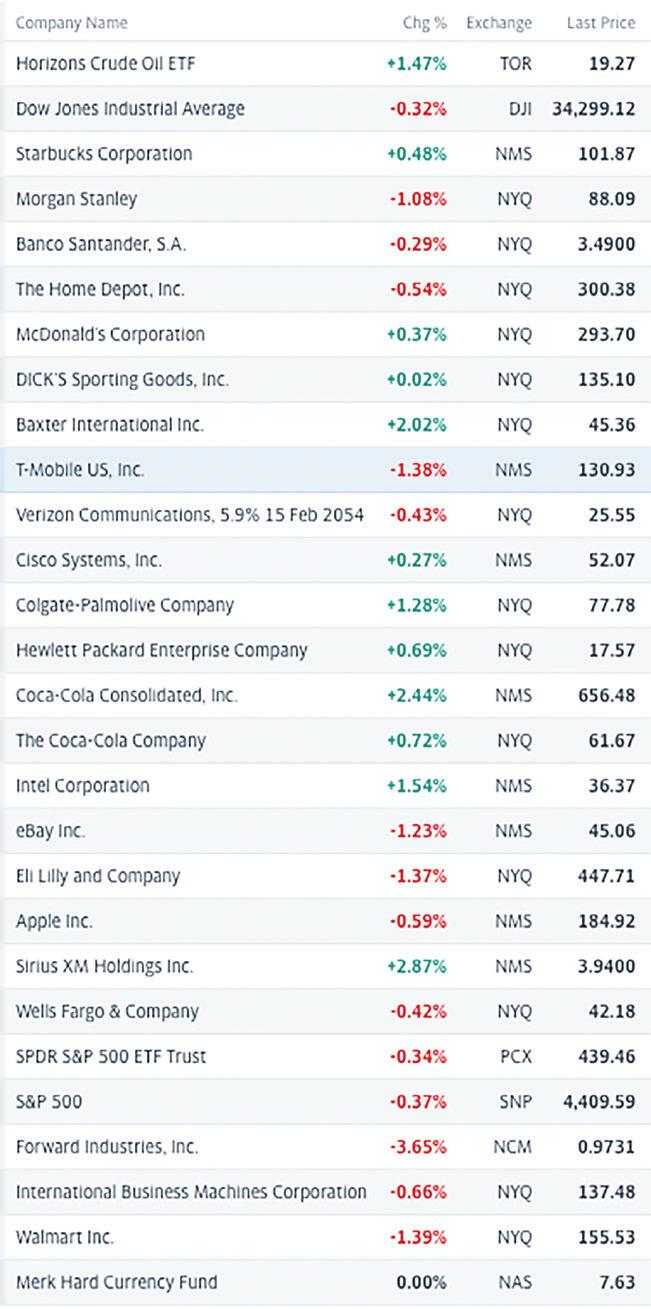Click Forward Industries' -3.65% change value

pyautogui.click(x=417, y=1147)
